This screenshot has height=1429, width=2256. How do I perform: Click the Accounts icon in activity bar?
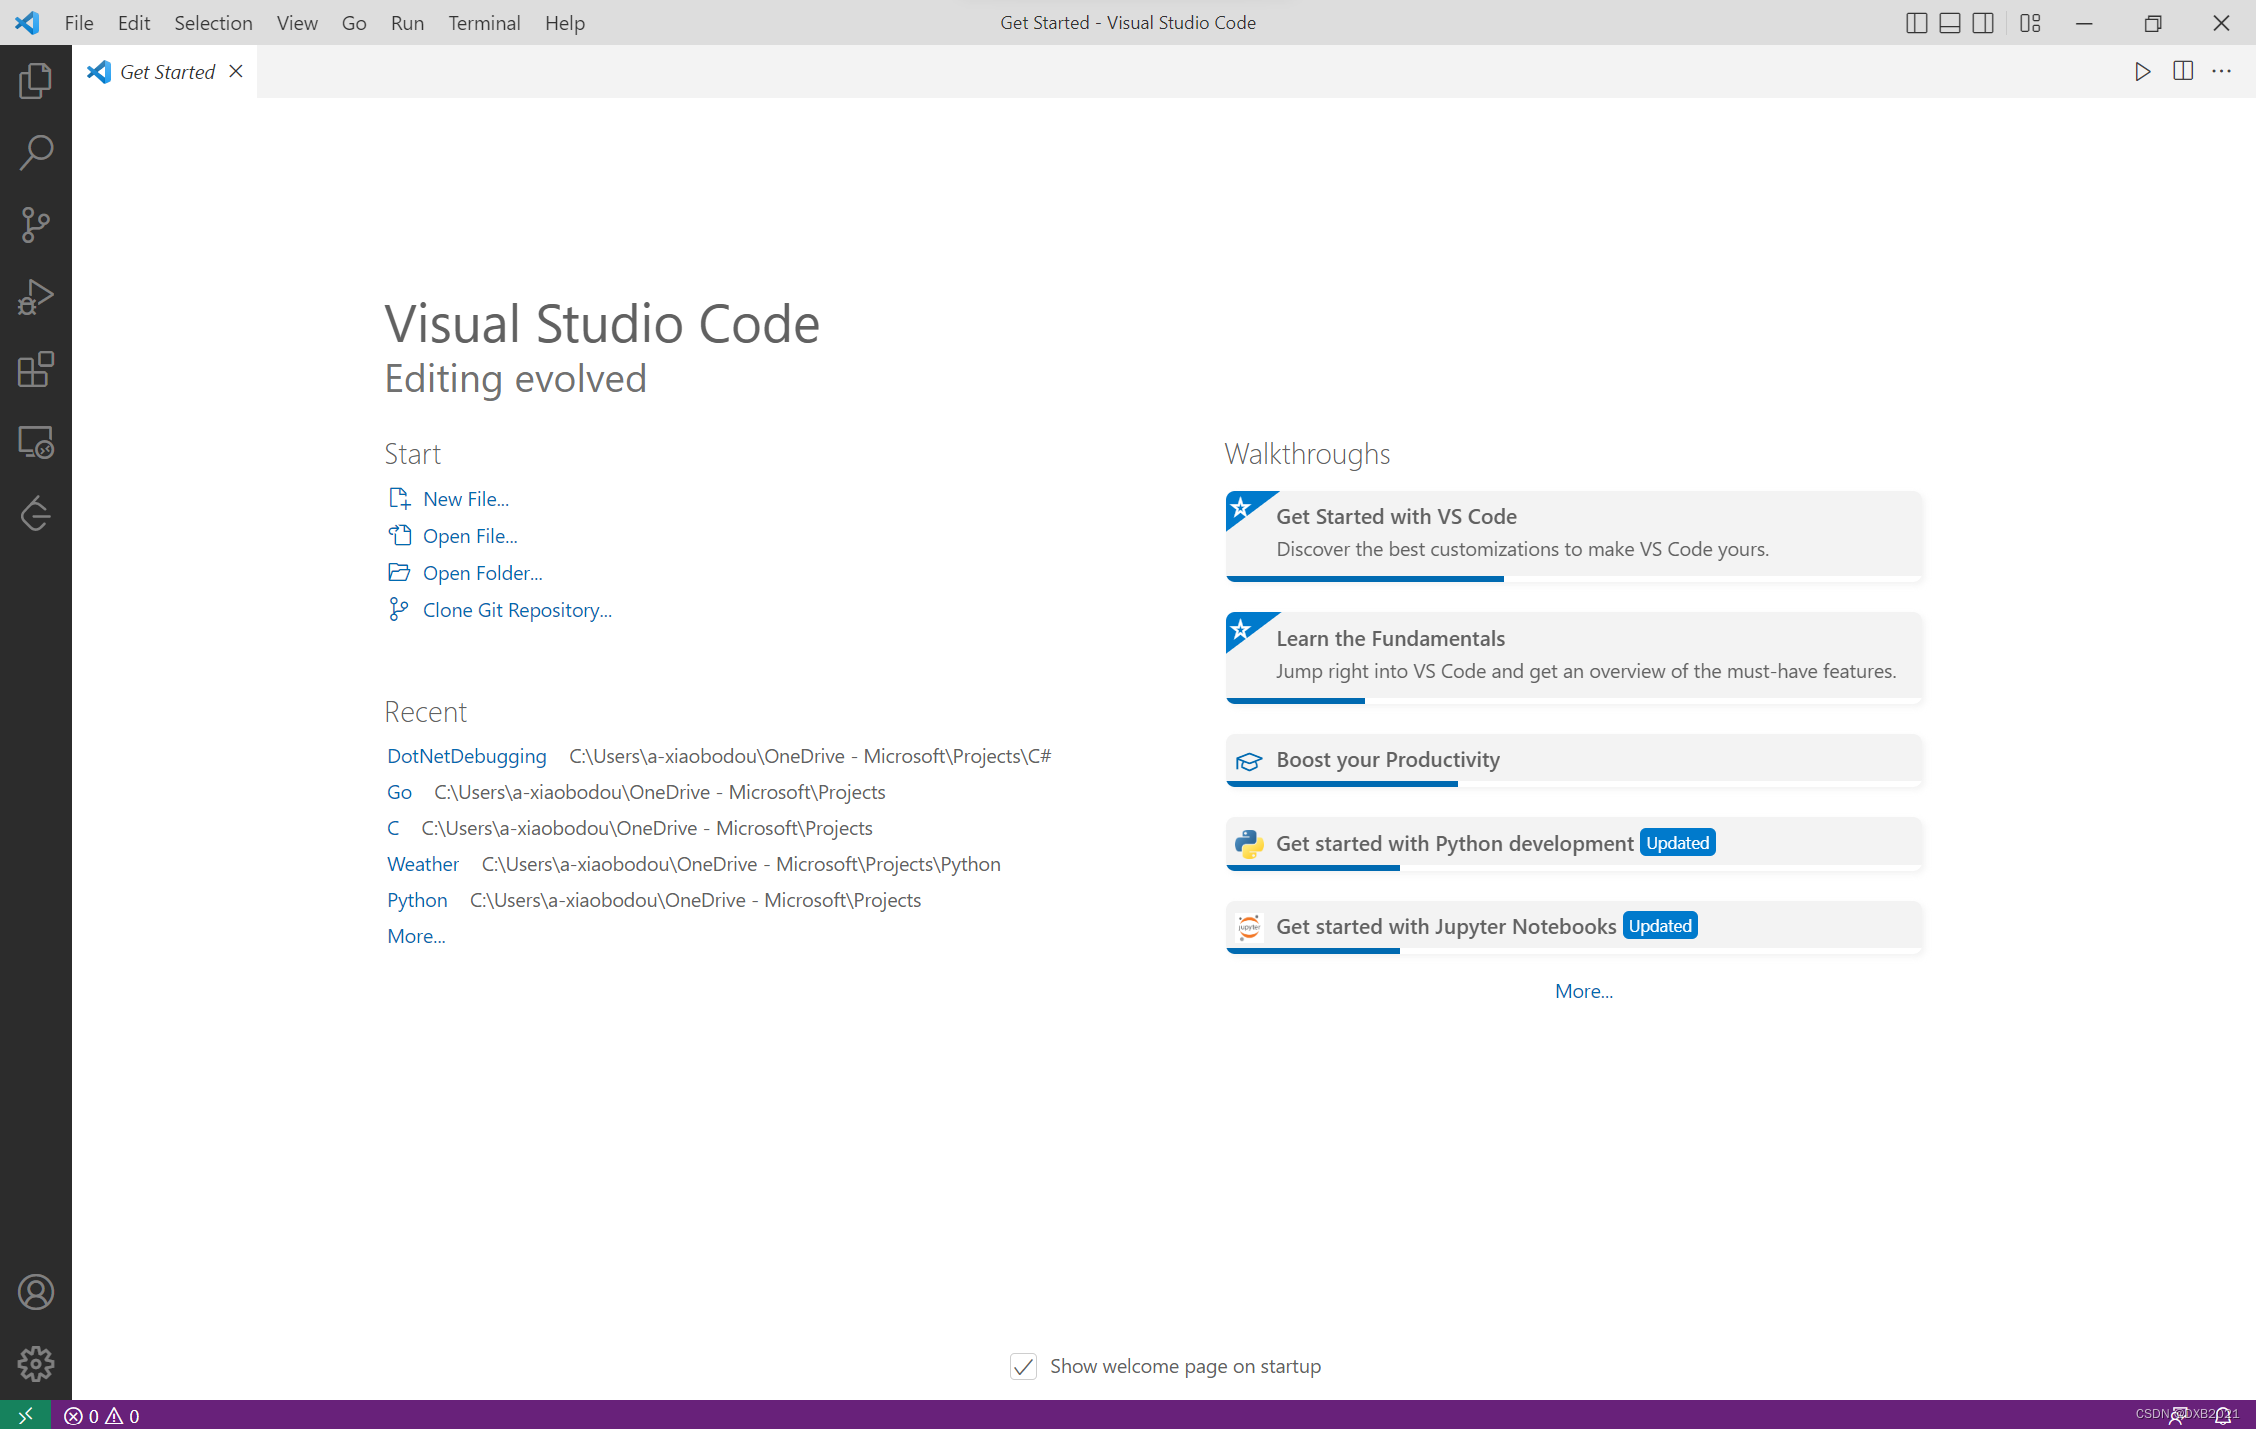[35, 1292]
